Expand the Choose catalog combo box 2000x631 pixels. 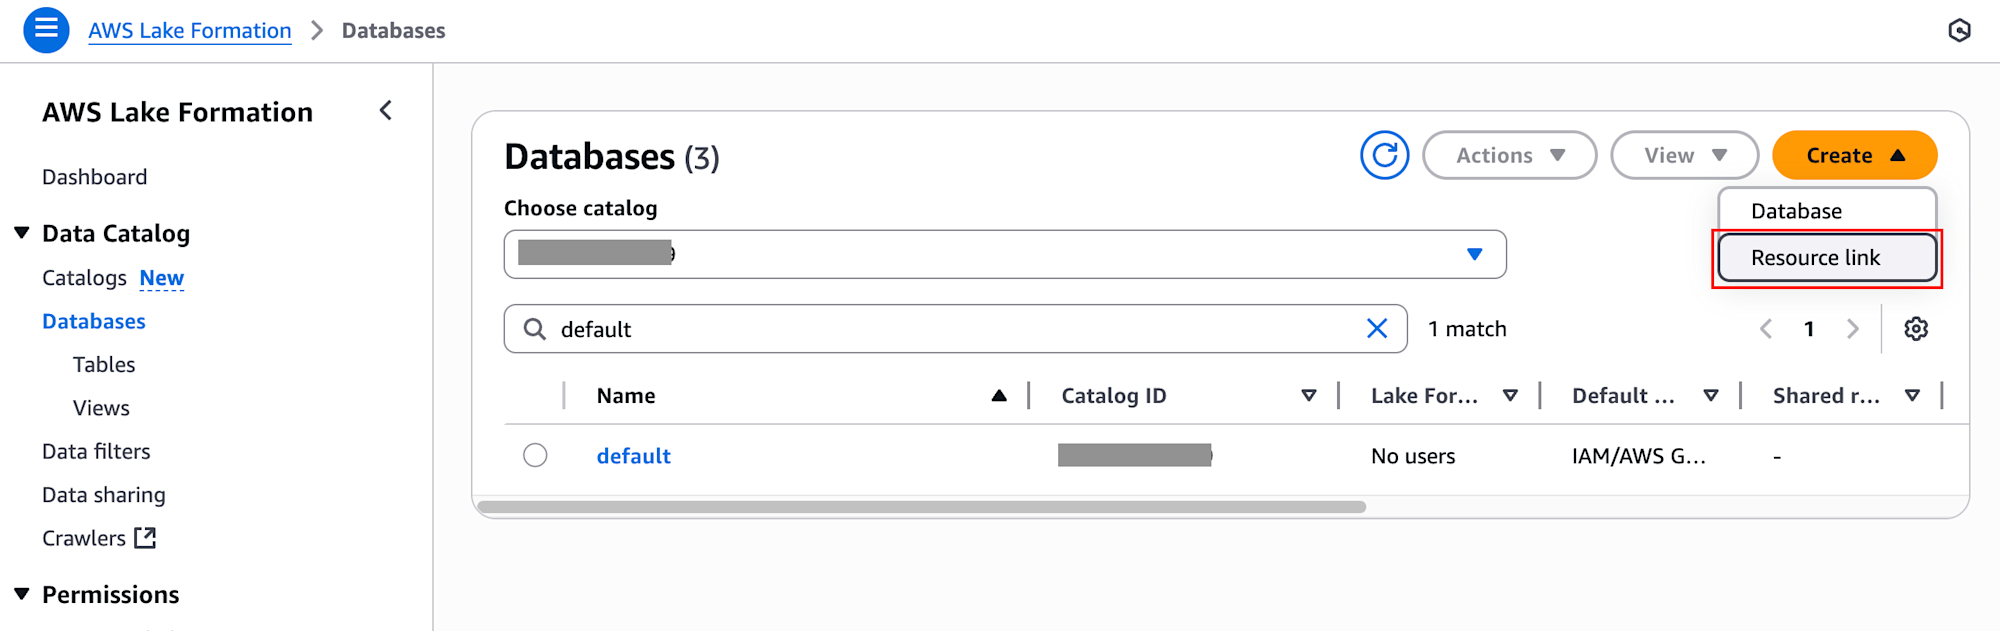pyautogui.click(x=1005, y=254)
